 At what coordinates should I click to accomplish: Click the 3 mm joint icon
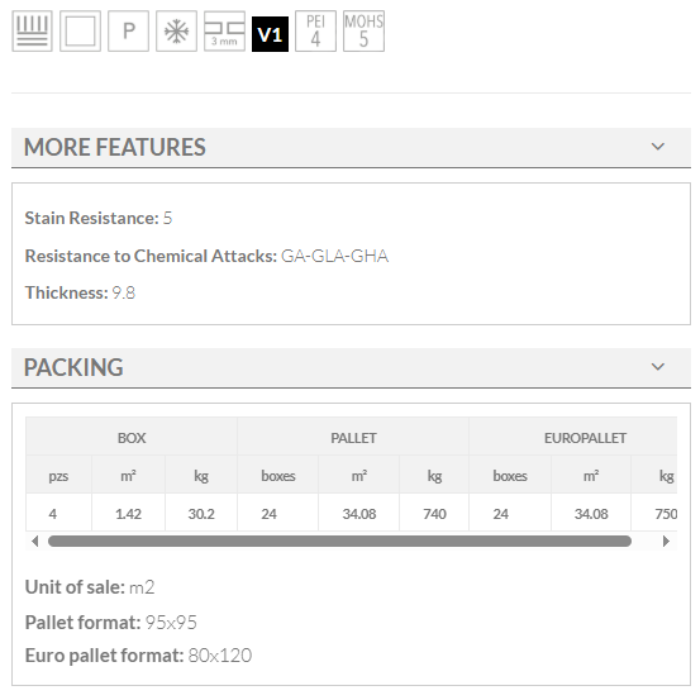tap(223, 32)
